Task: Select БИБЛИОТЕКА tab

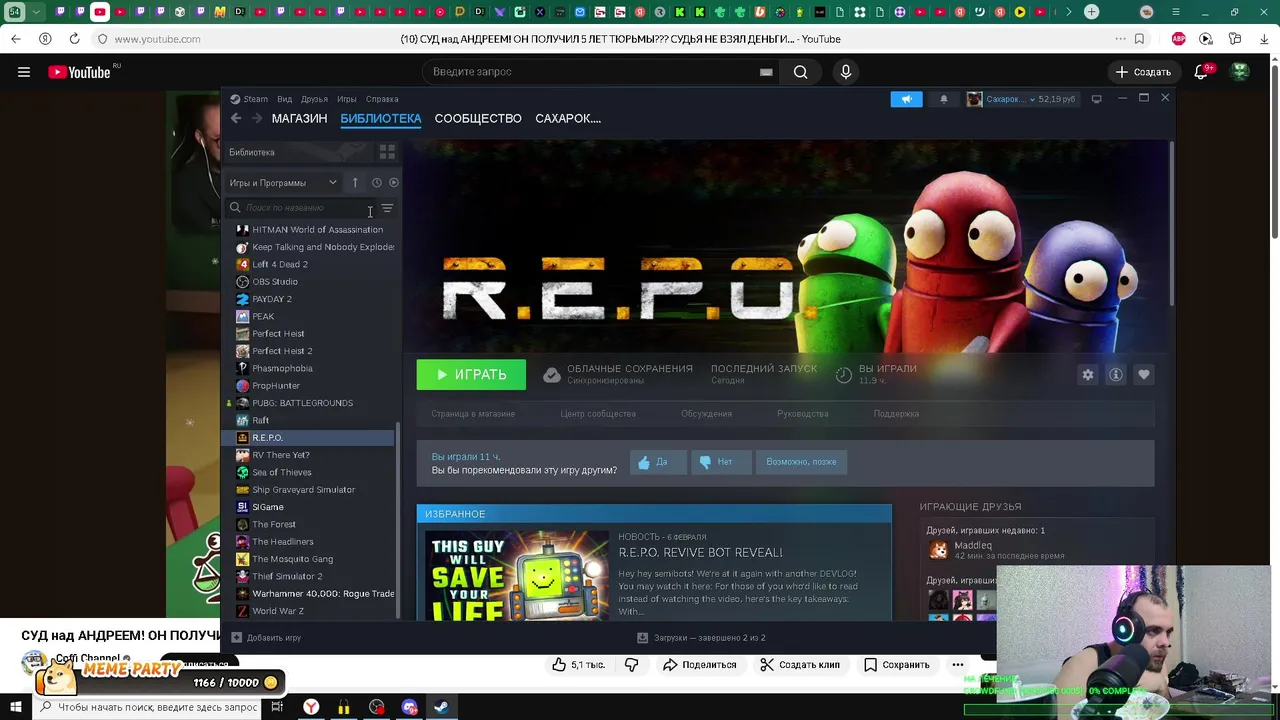Action: tap(381, 118)
